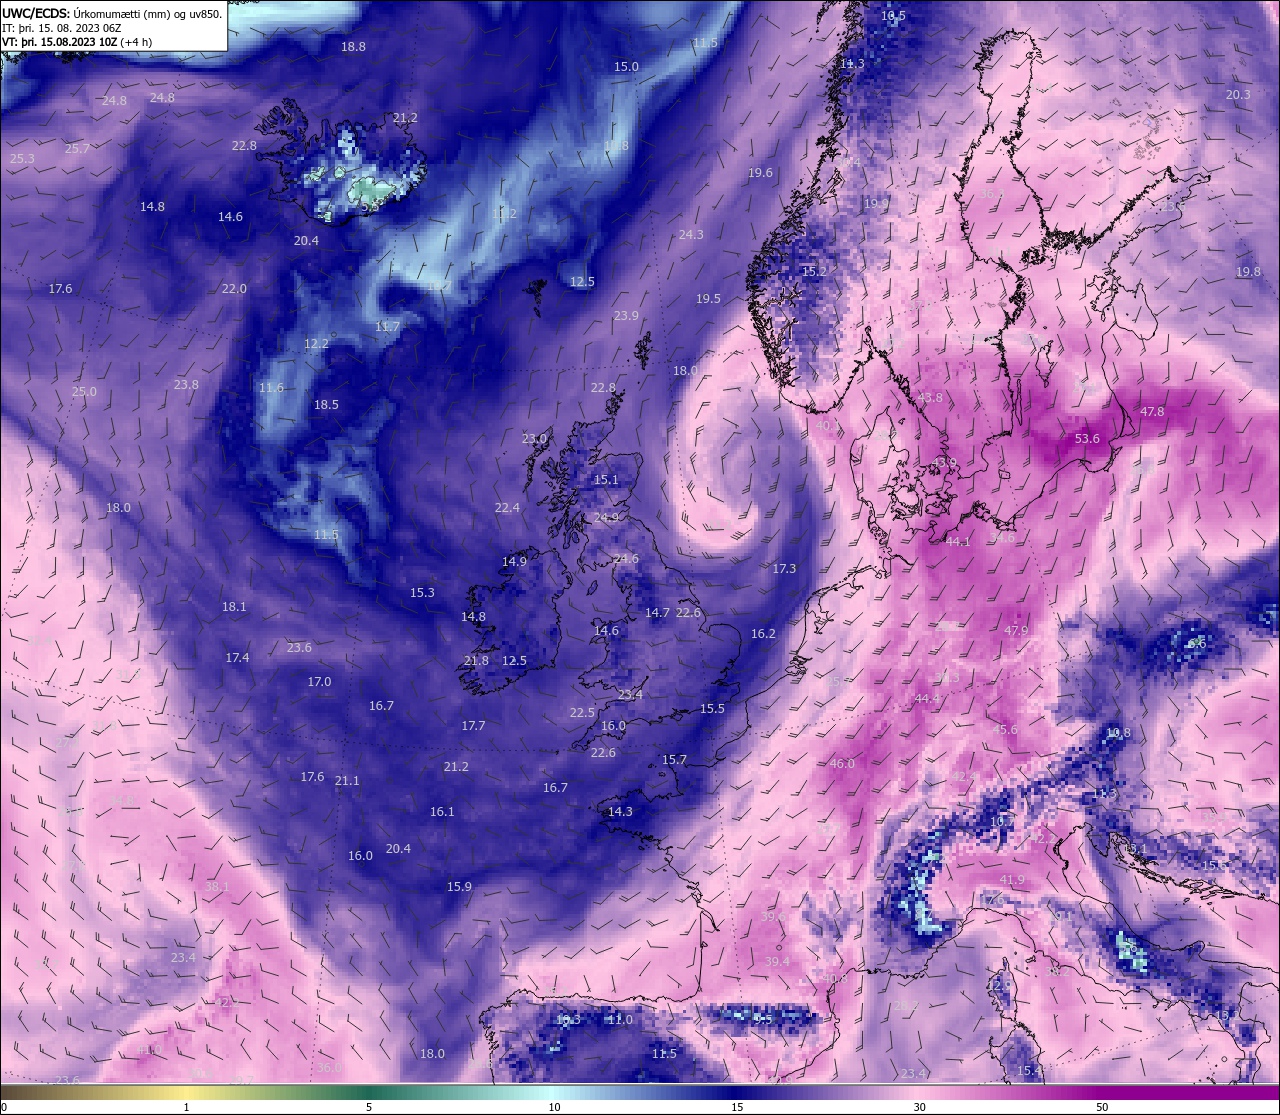Click the 25.3 value label
The height and width of the screenshot is (1115, 1280).
(22, 159)
